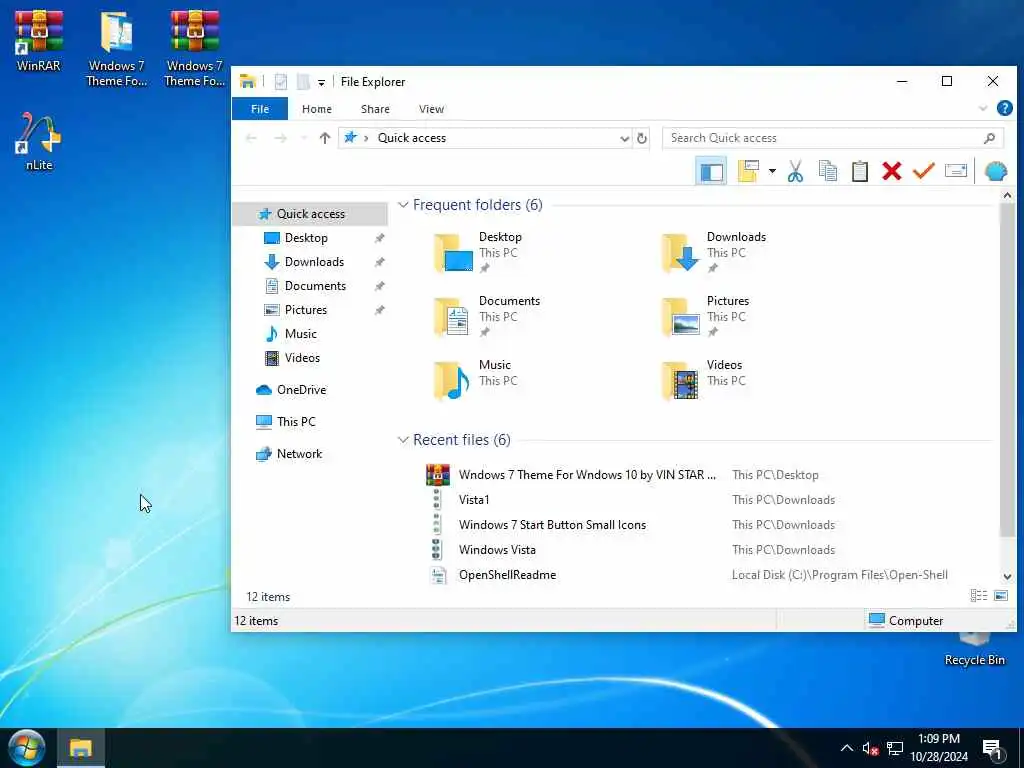Select Pictures in navigation pane
The height and width of the screenshot is (768, 1024).
tap(305, 310)
